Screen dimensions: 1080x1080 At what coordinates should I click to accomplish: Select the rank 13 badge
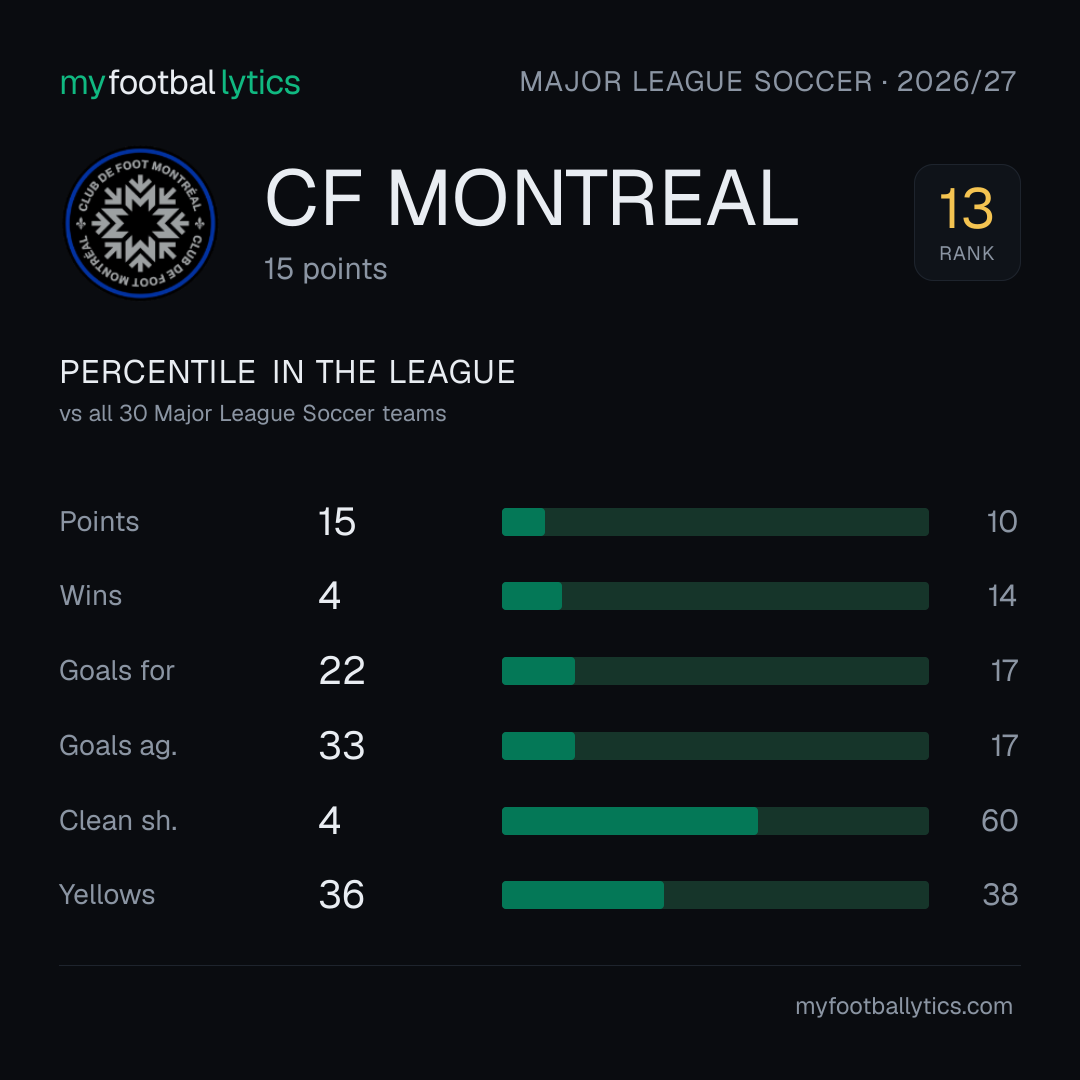pyautogui.click(x=966, y=222)
